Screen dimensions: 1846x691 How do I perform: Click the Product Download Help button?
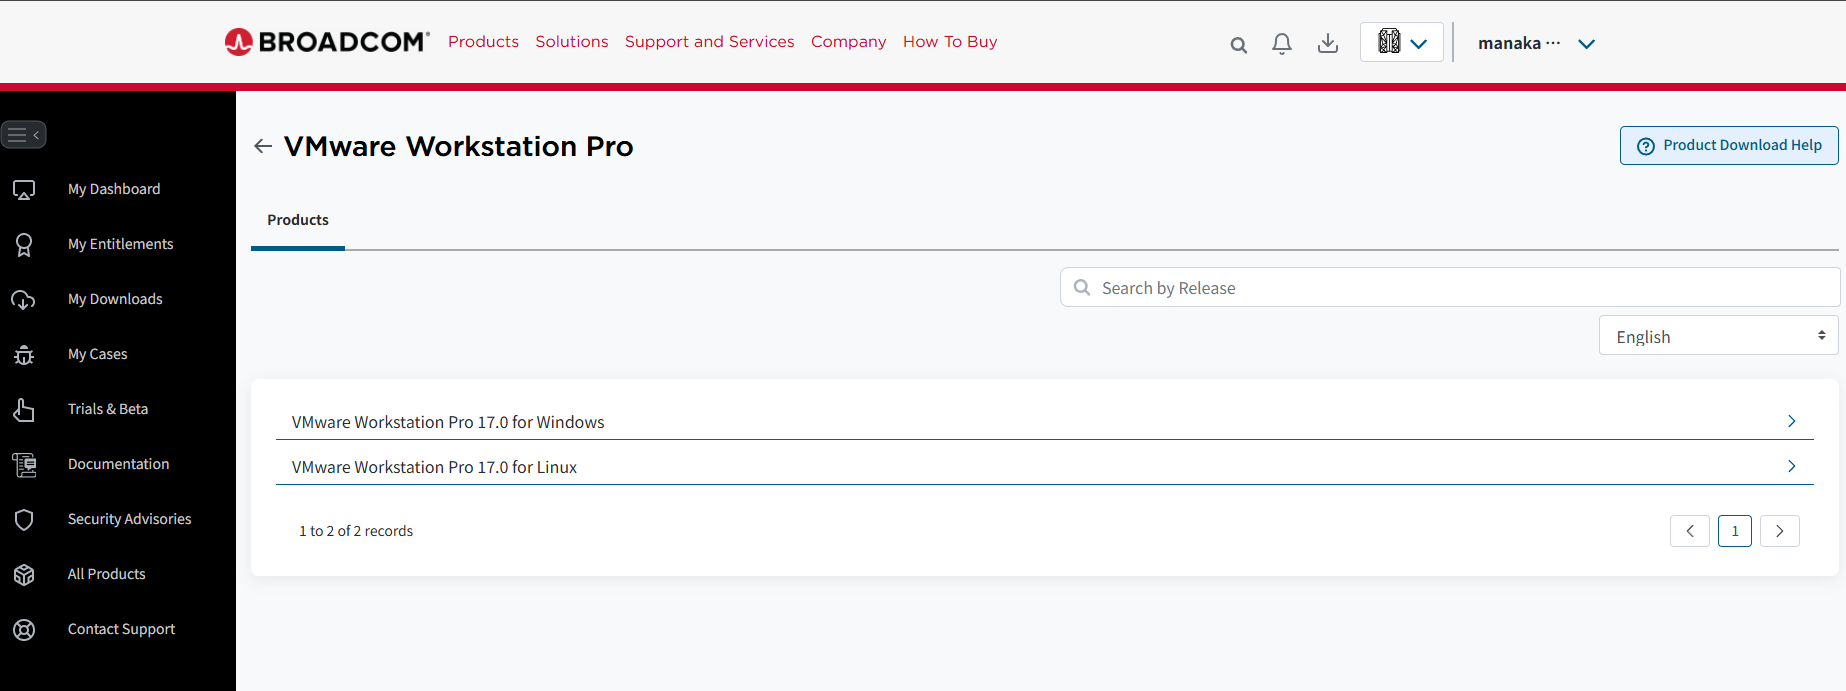tap(1728, 145)
